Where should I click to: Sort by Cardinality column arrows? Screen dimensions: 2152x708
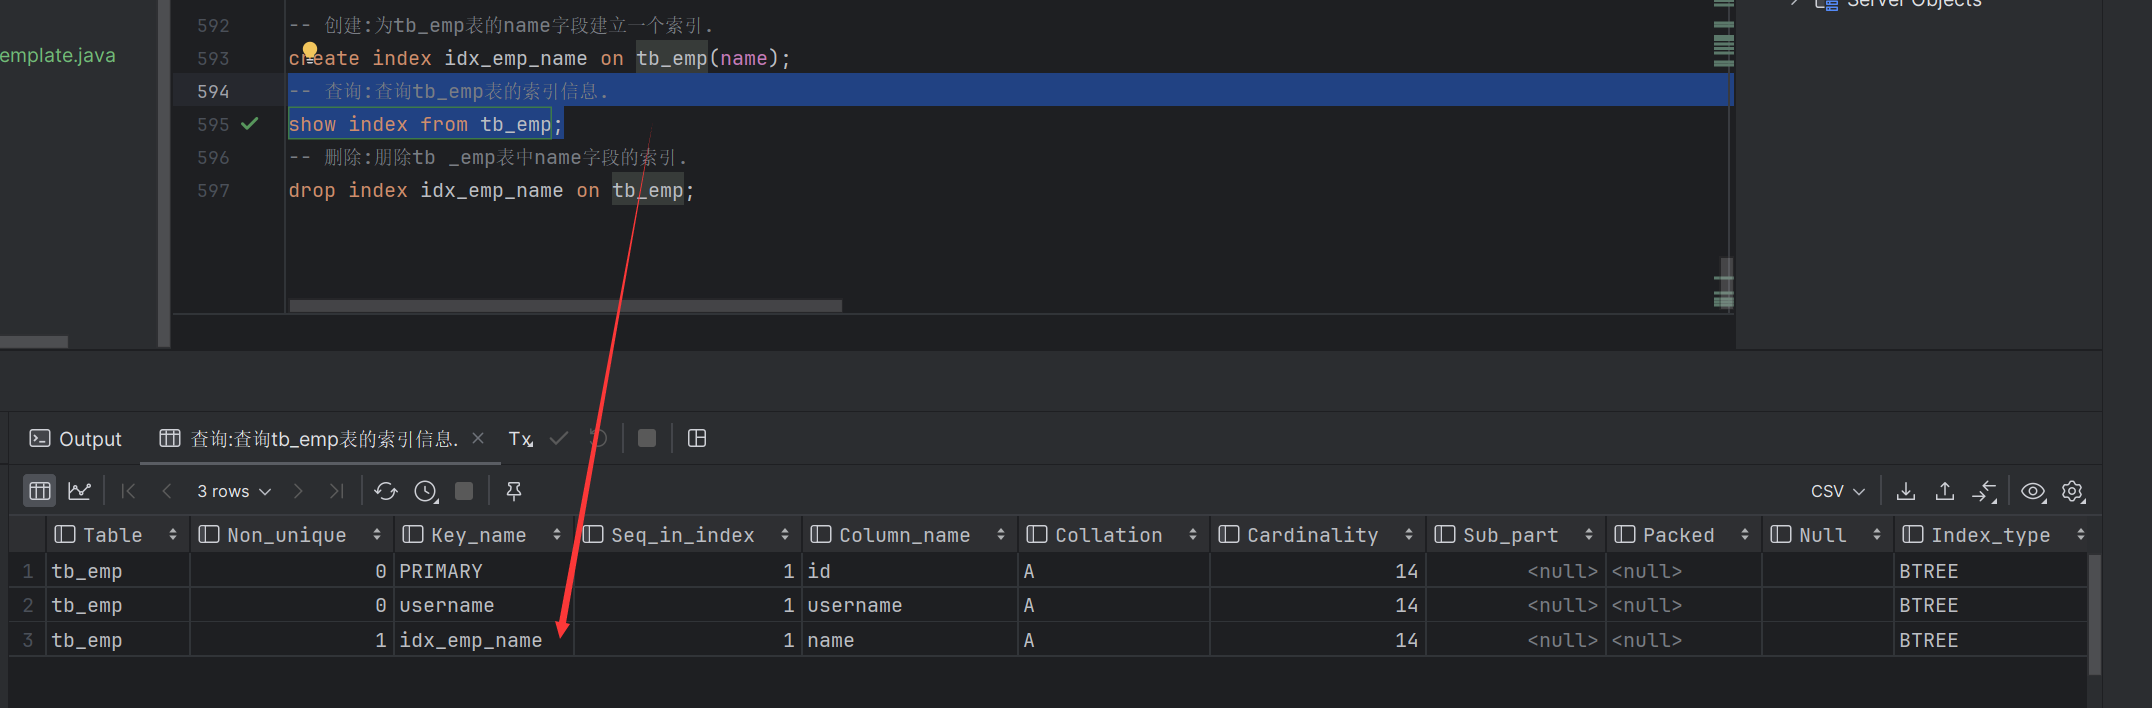(x=1409, y=535)
